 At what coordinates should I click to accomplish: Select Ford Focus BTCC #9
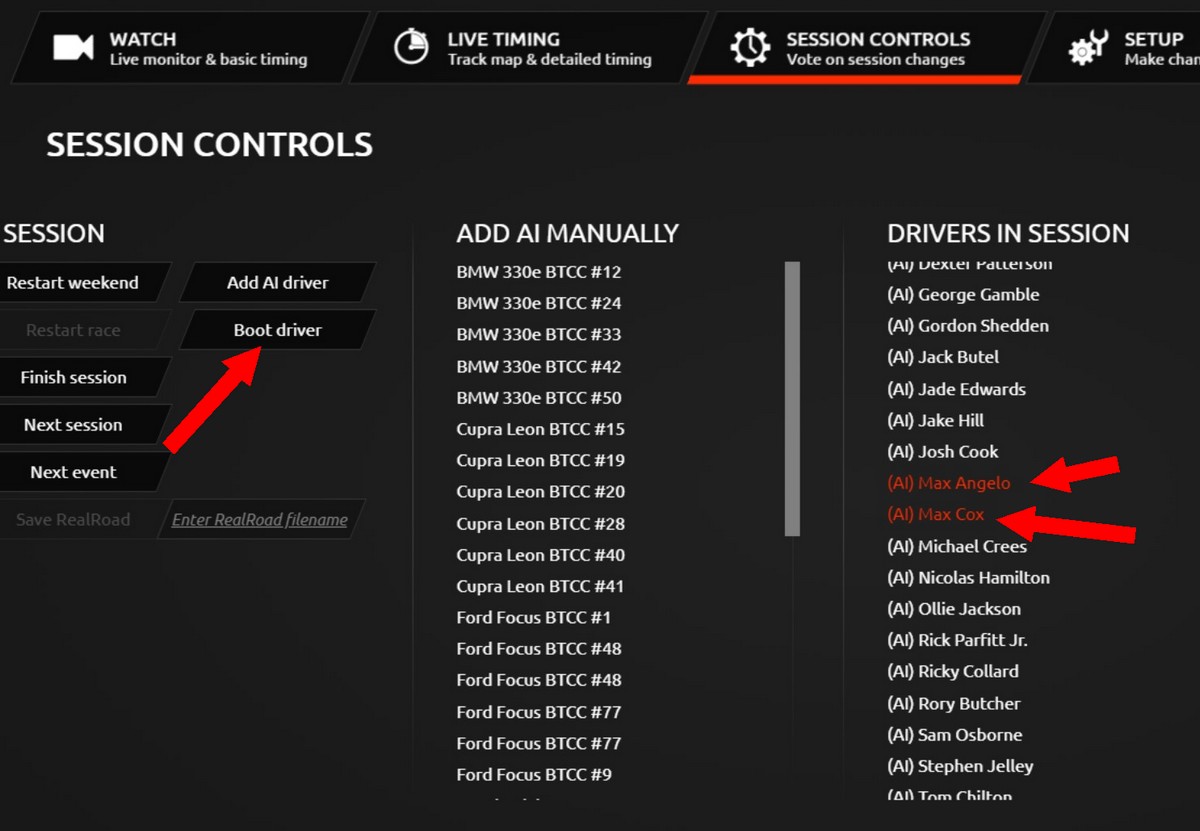(x=534, y=774)
